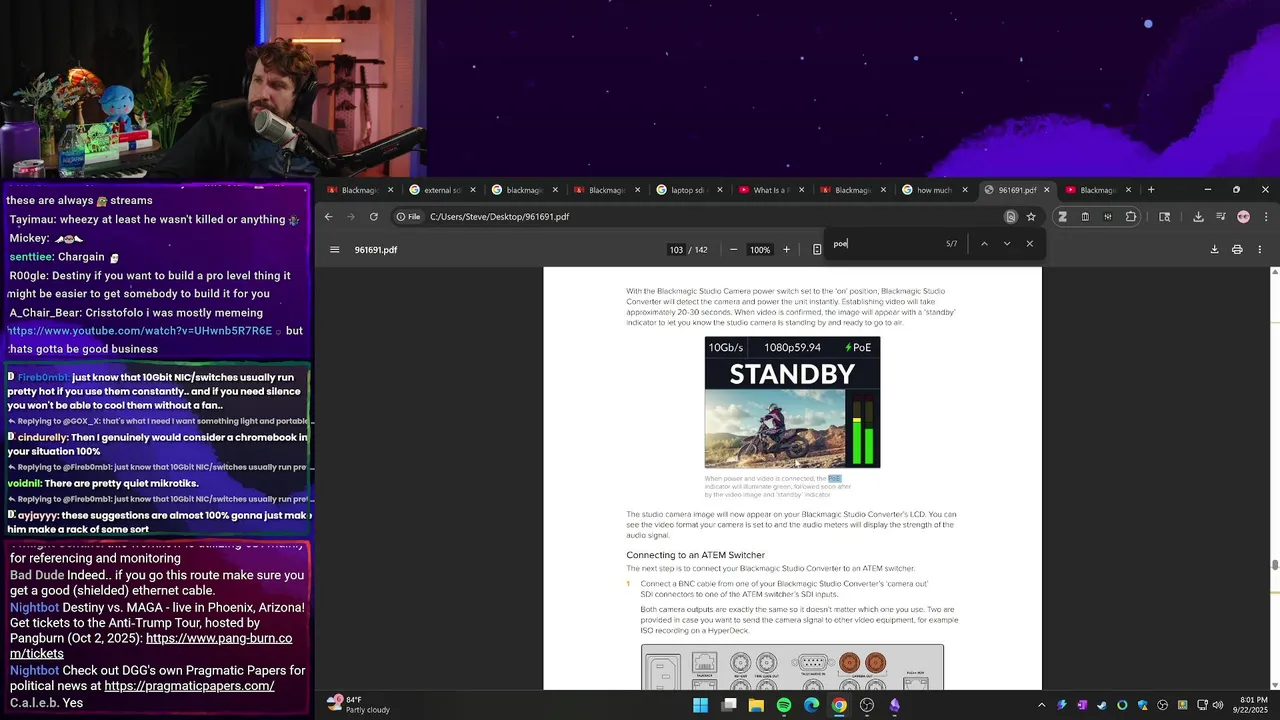Open YouTube link in chat message
Screen dimensions: 1280x720
coord(140,331)
